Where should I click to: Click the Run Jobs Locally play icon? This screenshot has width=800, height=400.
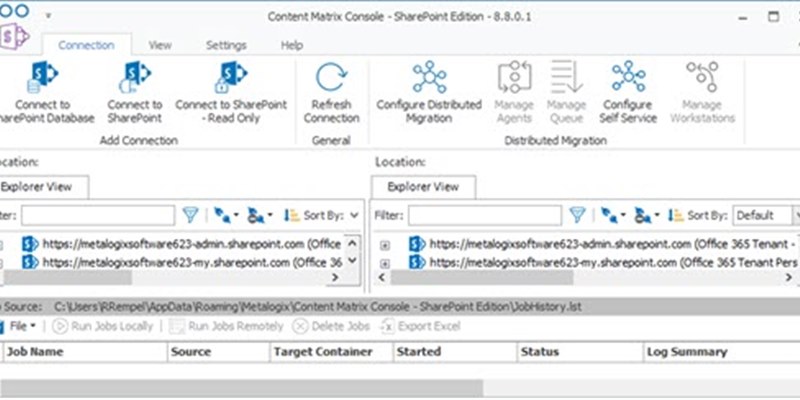[x=60, y=326]
